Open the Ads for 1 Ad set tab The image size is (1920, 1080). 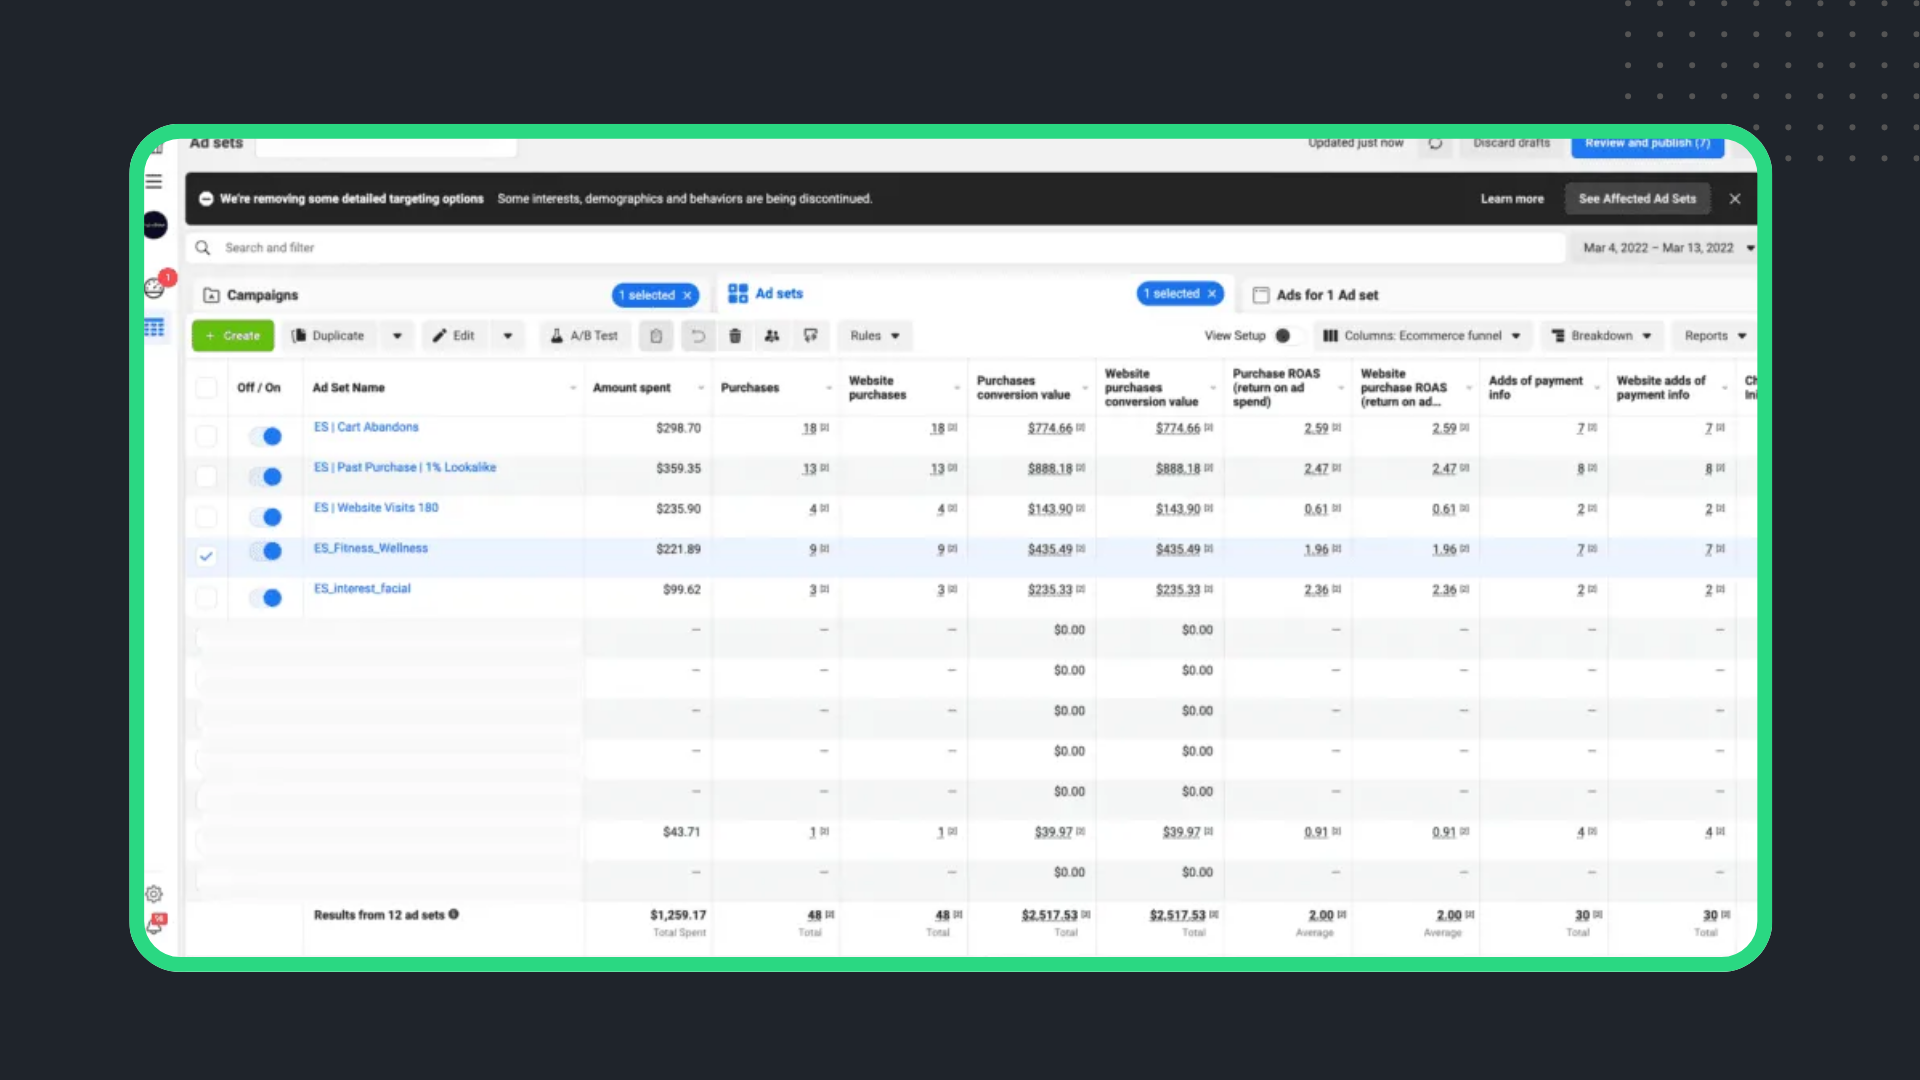pos(1326,295)
